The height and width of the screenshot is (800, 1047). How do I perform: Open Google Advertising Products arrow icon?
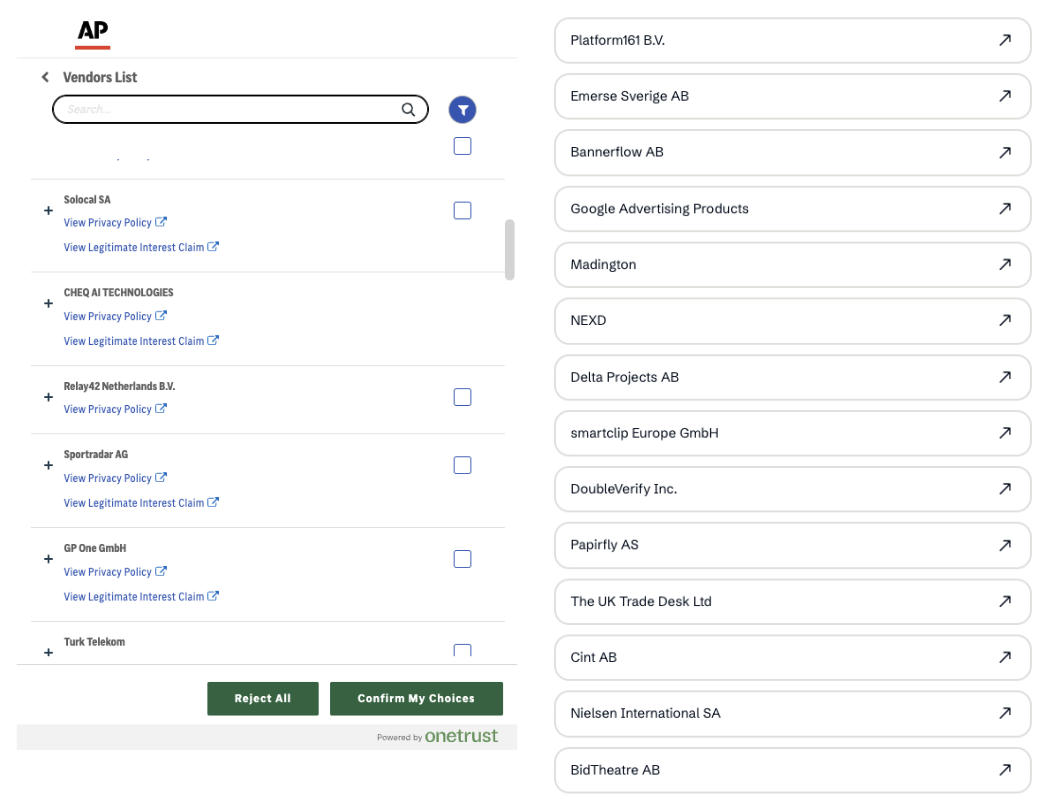1005,208
